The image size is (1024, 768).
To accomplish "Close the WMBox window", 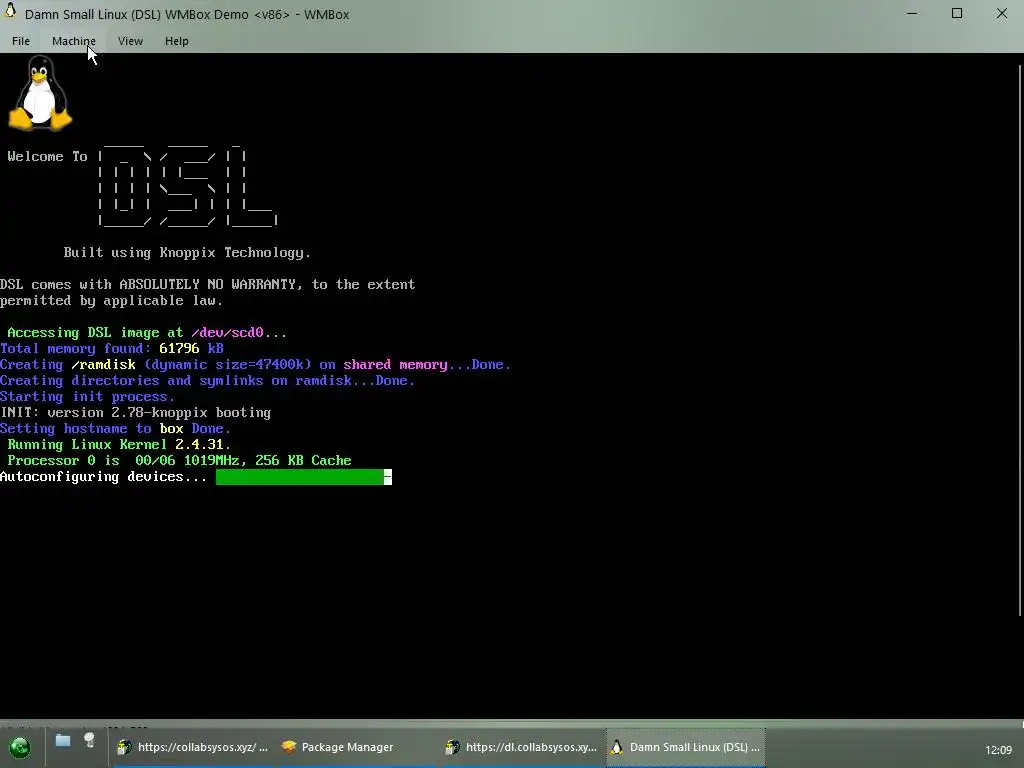I will 1002,13.
